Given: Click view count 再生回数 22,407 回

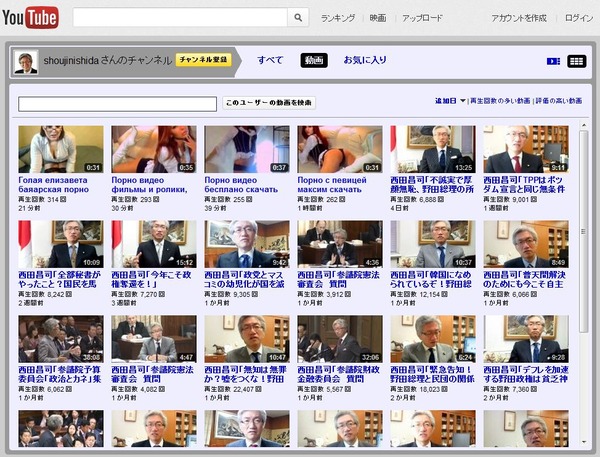Looking at the screenshot, I should [x=233, y=389].
